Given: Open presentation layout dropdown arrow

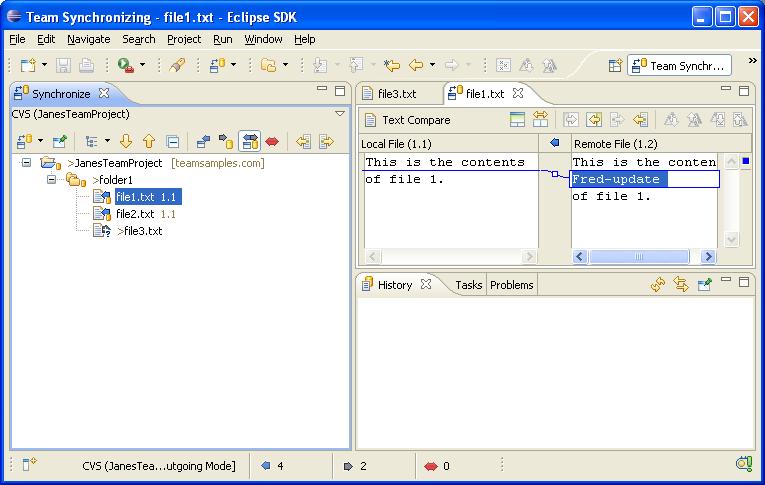Looking at the screenshot, I should pos(107,141).
